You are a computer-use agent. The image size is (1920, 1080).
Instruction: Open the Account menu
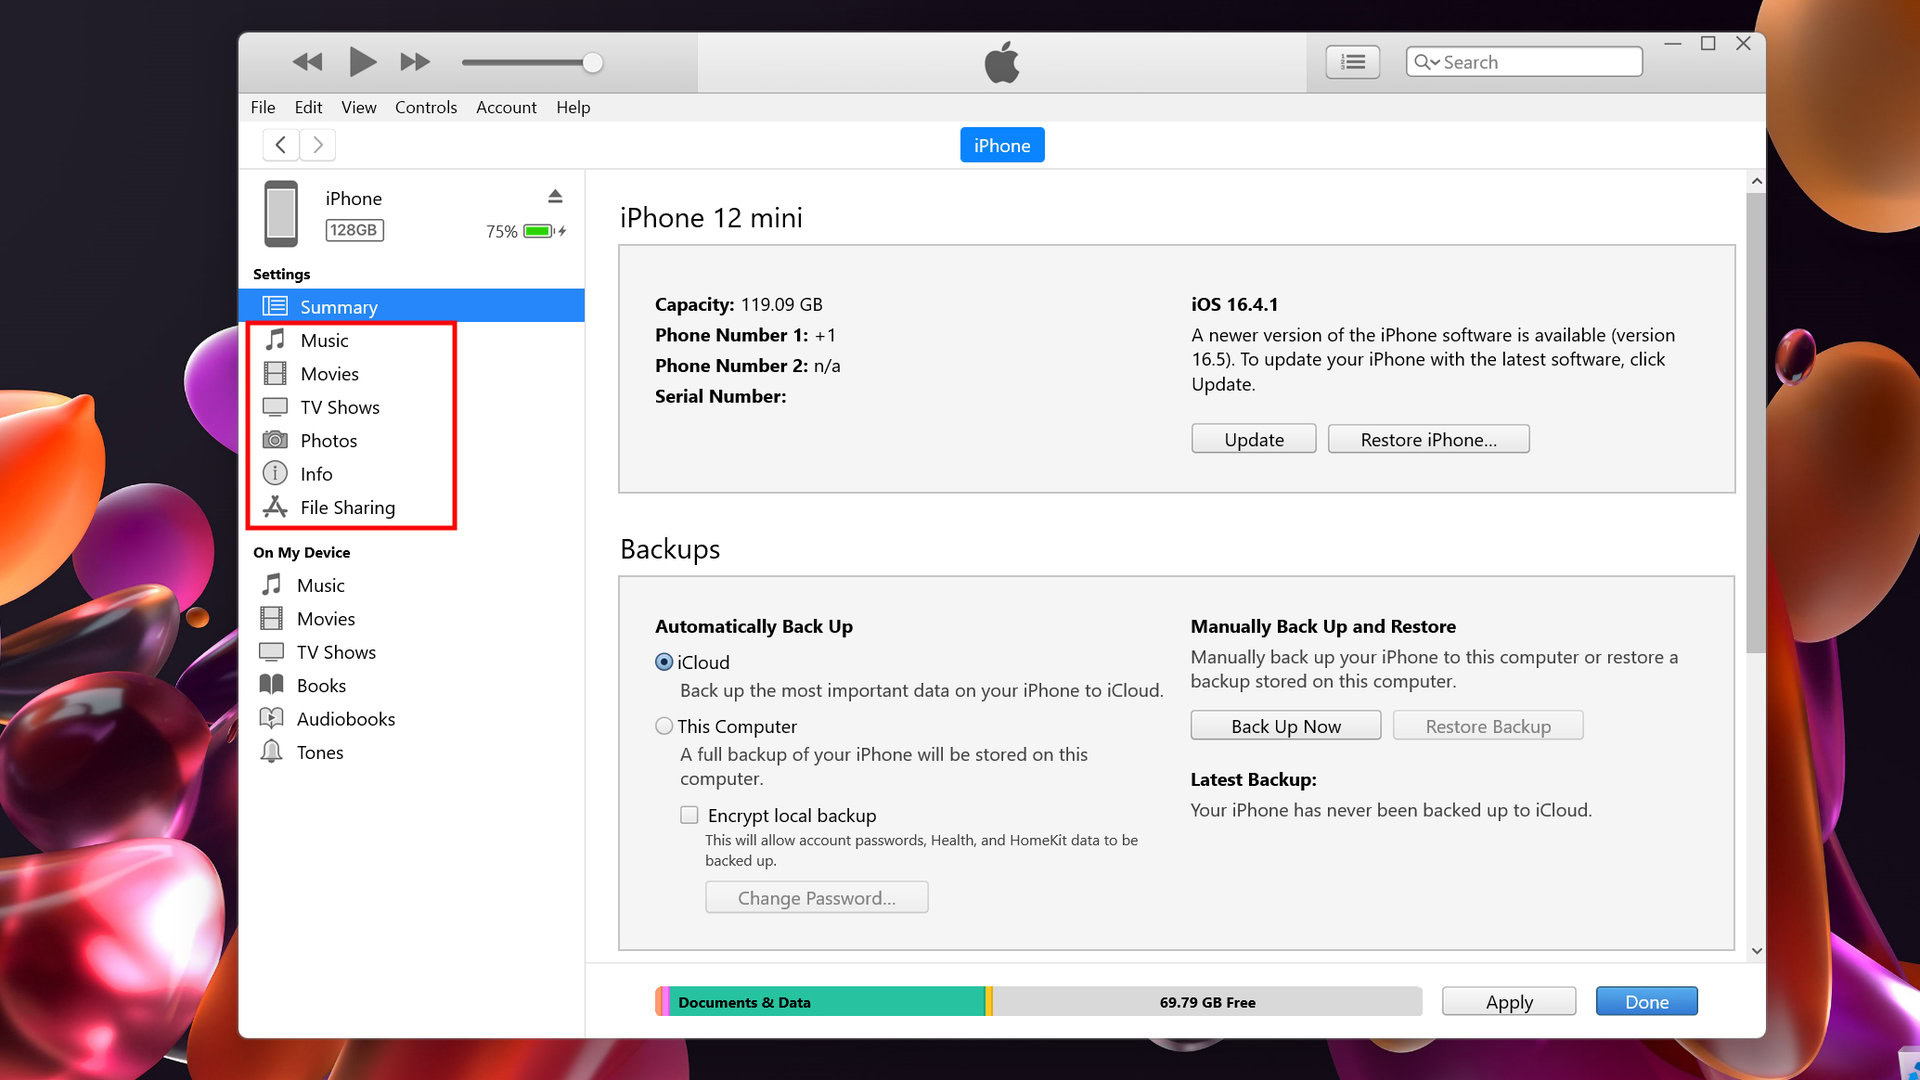tap(506, 107)
